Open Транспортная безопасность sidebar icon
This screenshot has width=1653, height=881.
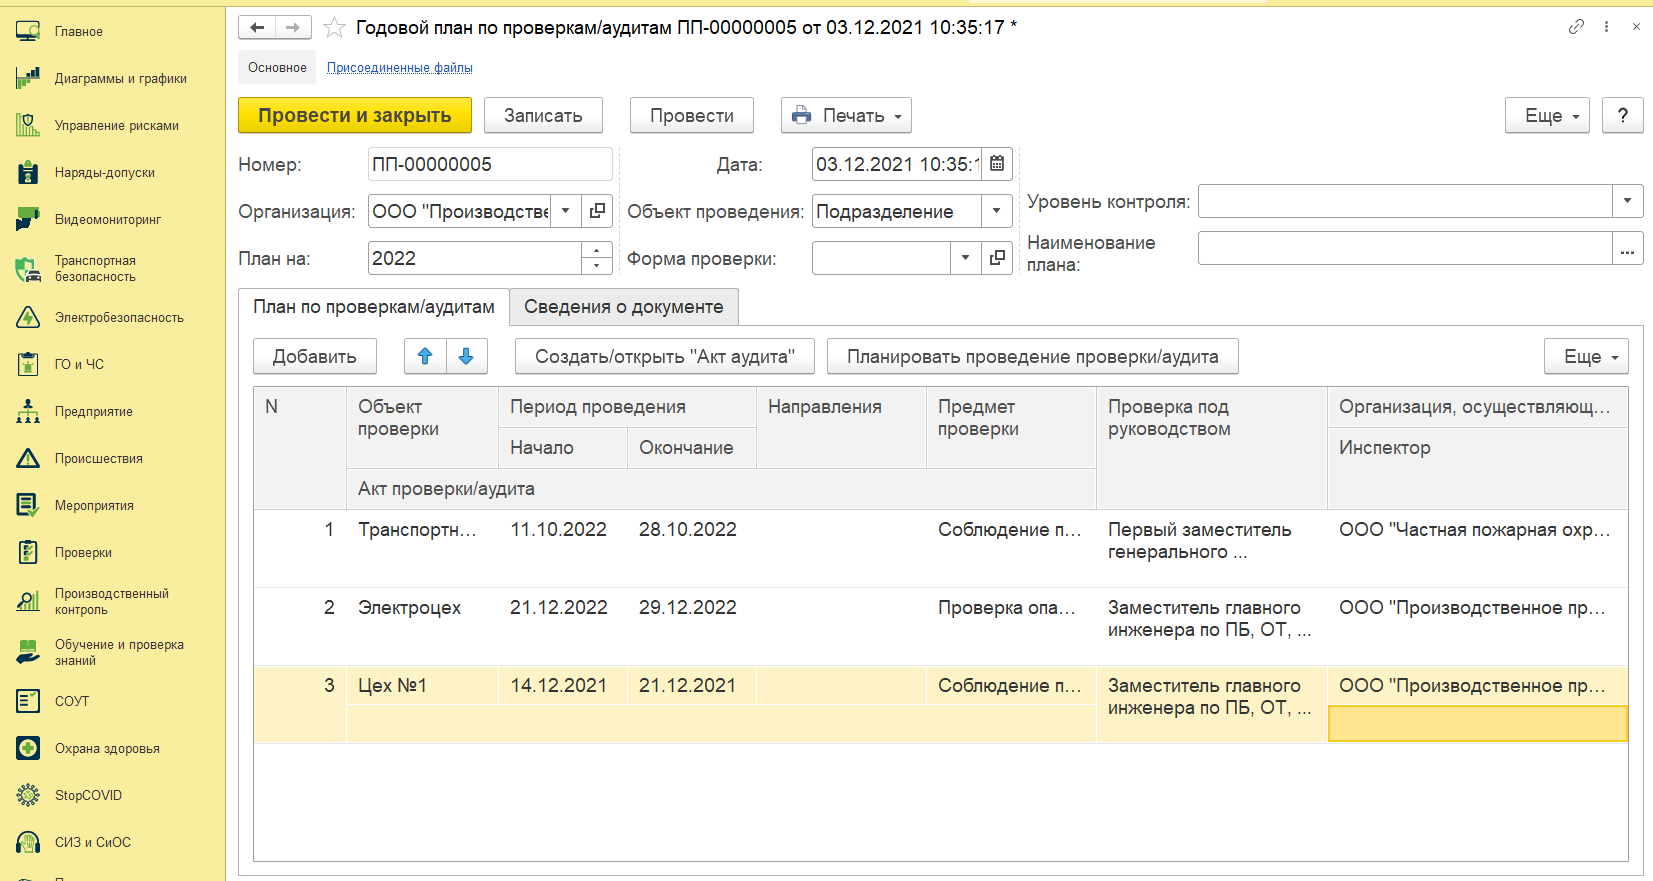[28, 268]
